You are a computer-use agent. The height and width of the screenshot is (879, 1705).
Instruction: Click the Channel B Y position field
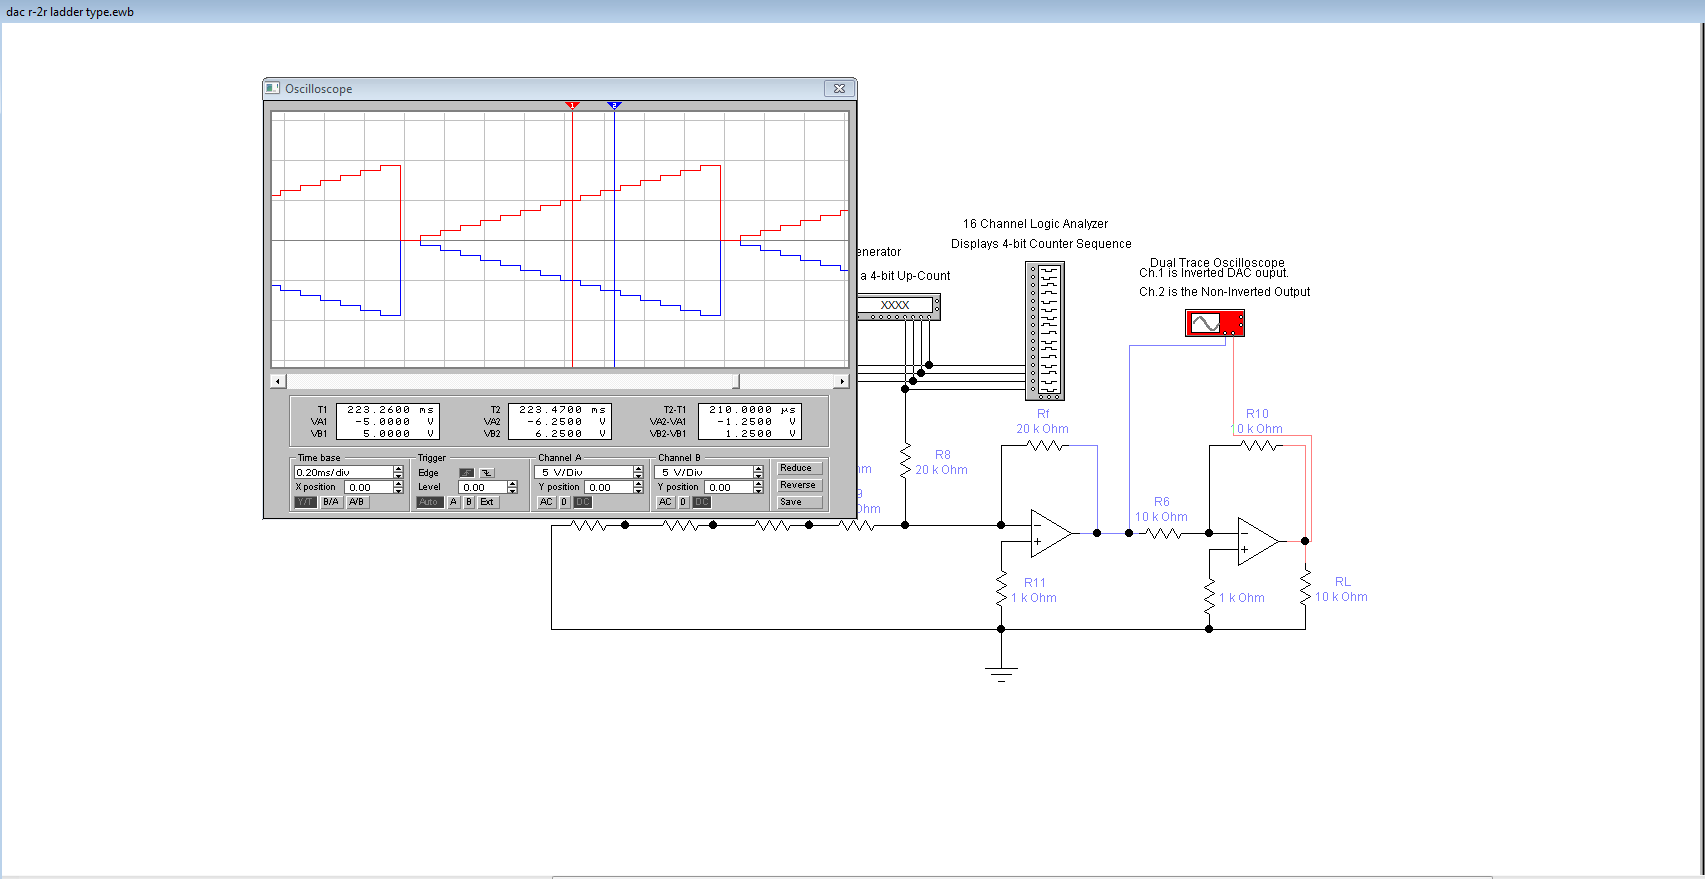coord(729,487)
